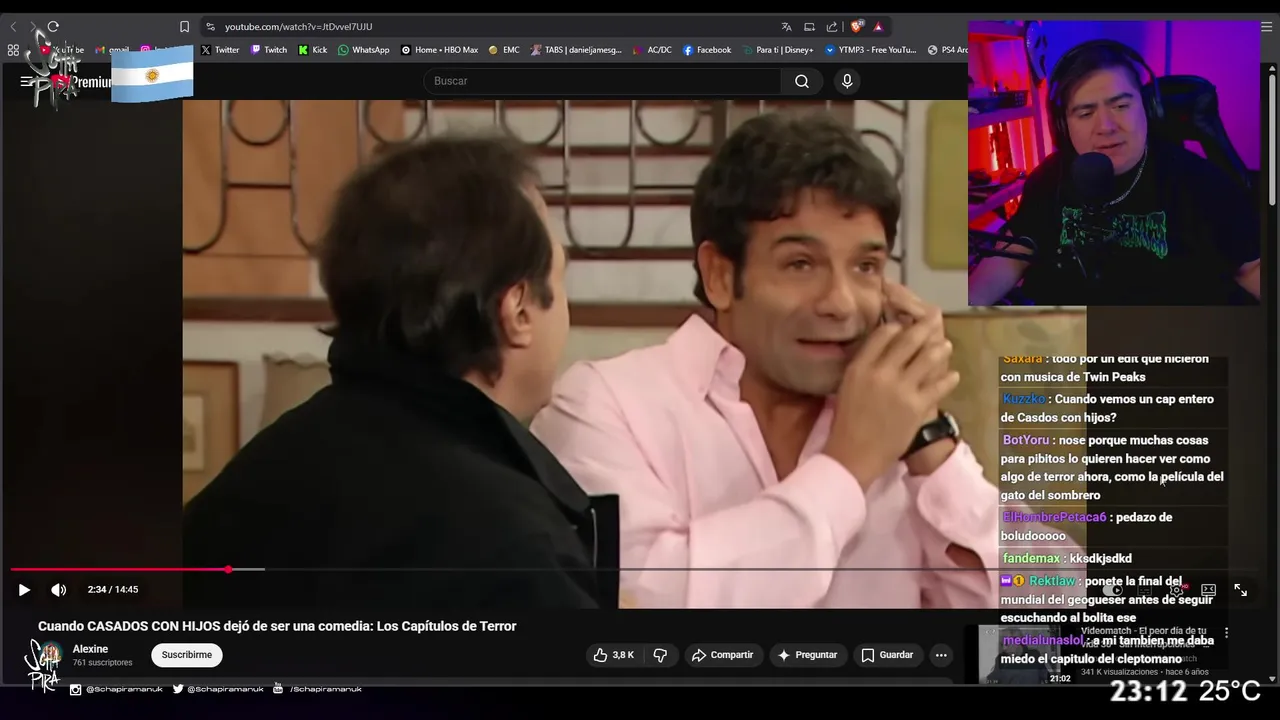Open the Alexine channel name
The image size is (1280, 720).
coord(90,649)
